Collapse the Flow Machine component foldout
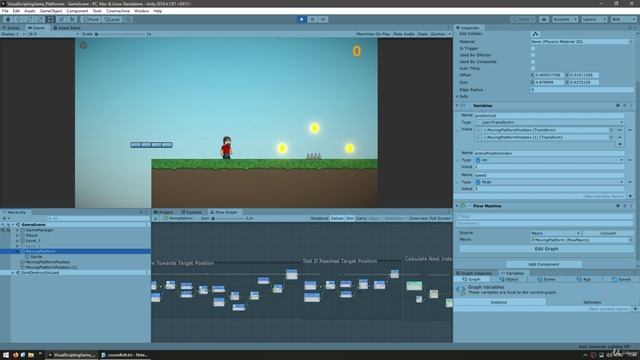The width and height of the screenshot is (640, 360). [457, 206]
